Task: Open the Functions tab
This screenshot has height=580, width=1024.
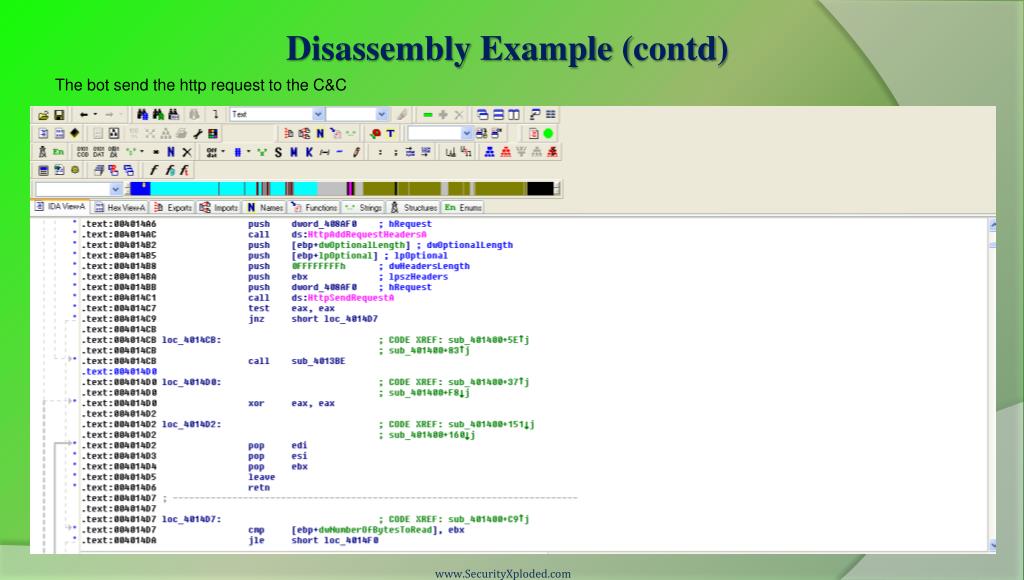Action: point(314,208)
